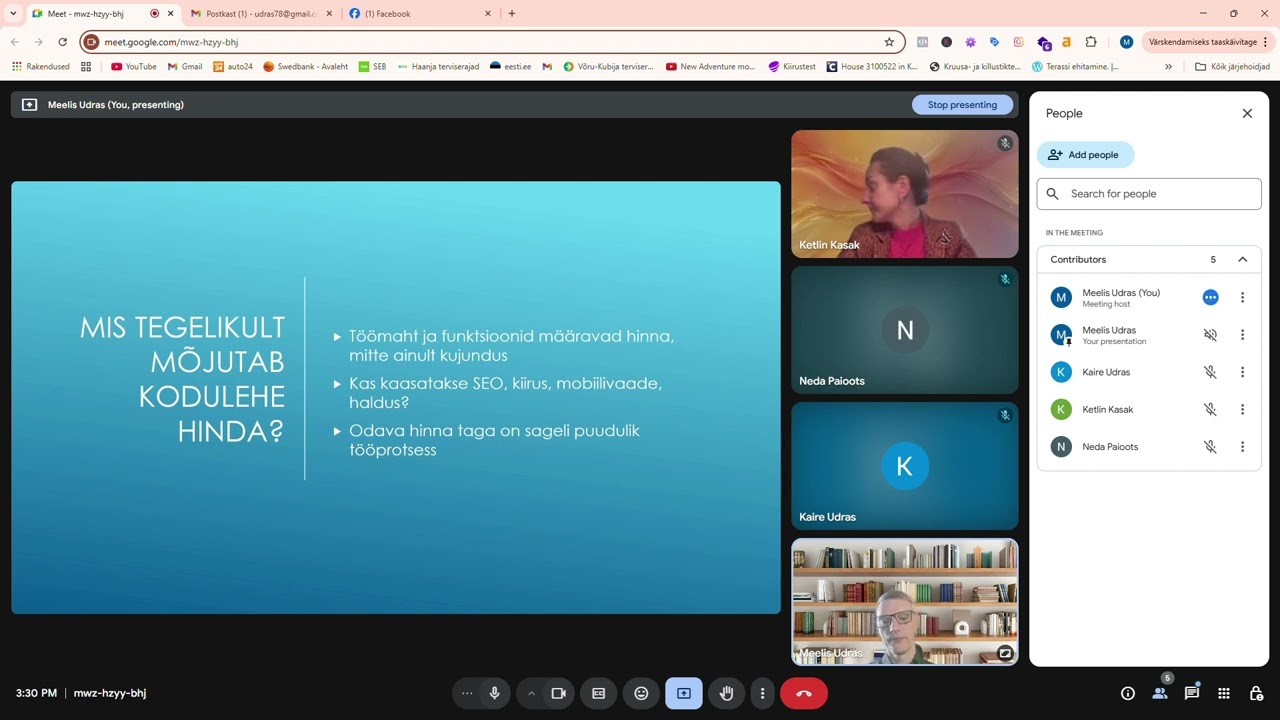Switch to the Facebook tab

coord(420,14)
